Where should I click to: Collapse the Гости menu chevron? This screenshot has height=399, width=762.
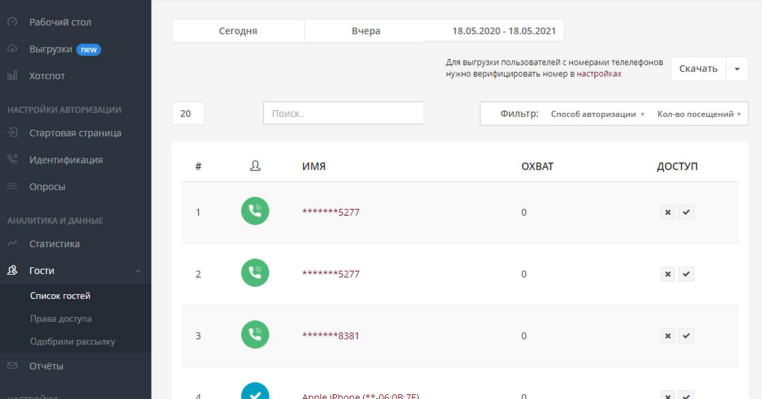click(139, 271)
